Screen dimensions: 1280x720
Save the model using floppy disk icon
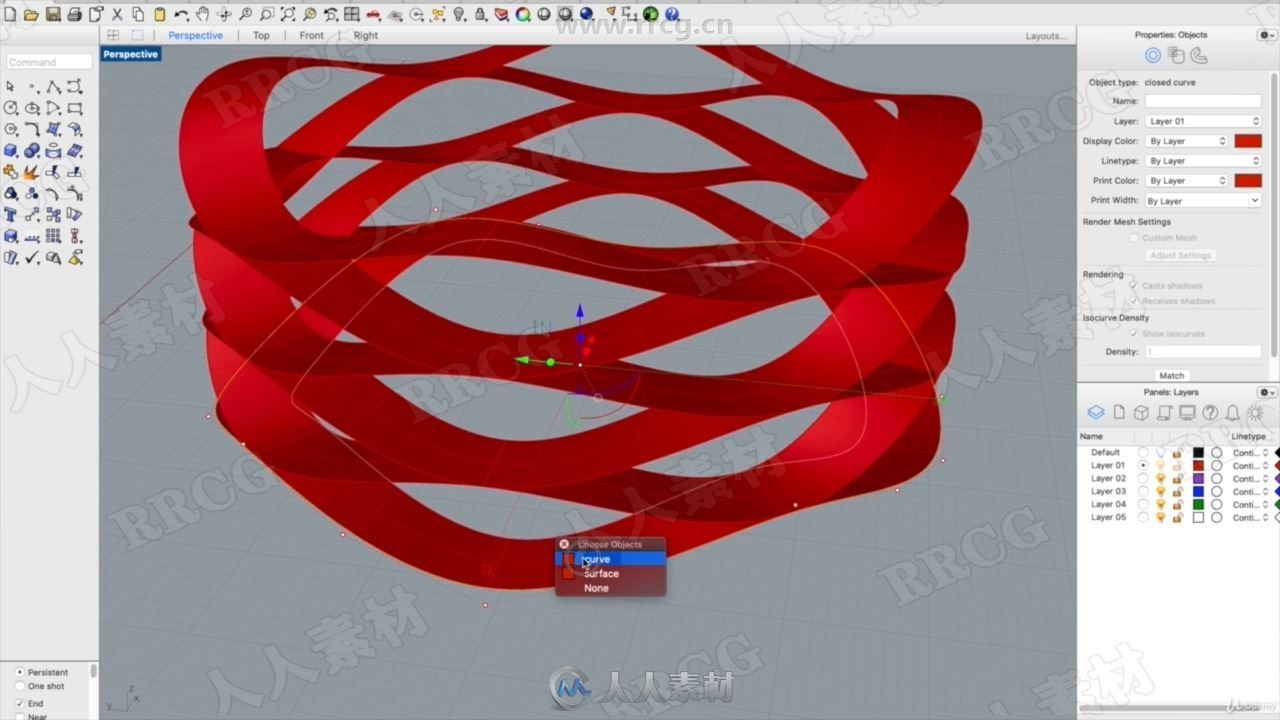tap(53, 14)
